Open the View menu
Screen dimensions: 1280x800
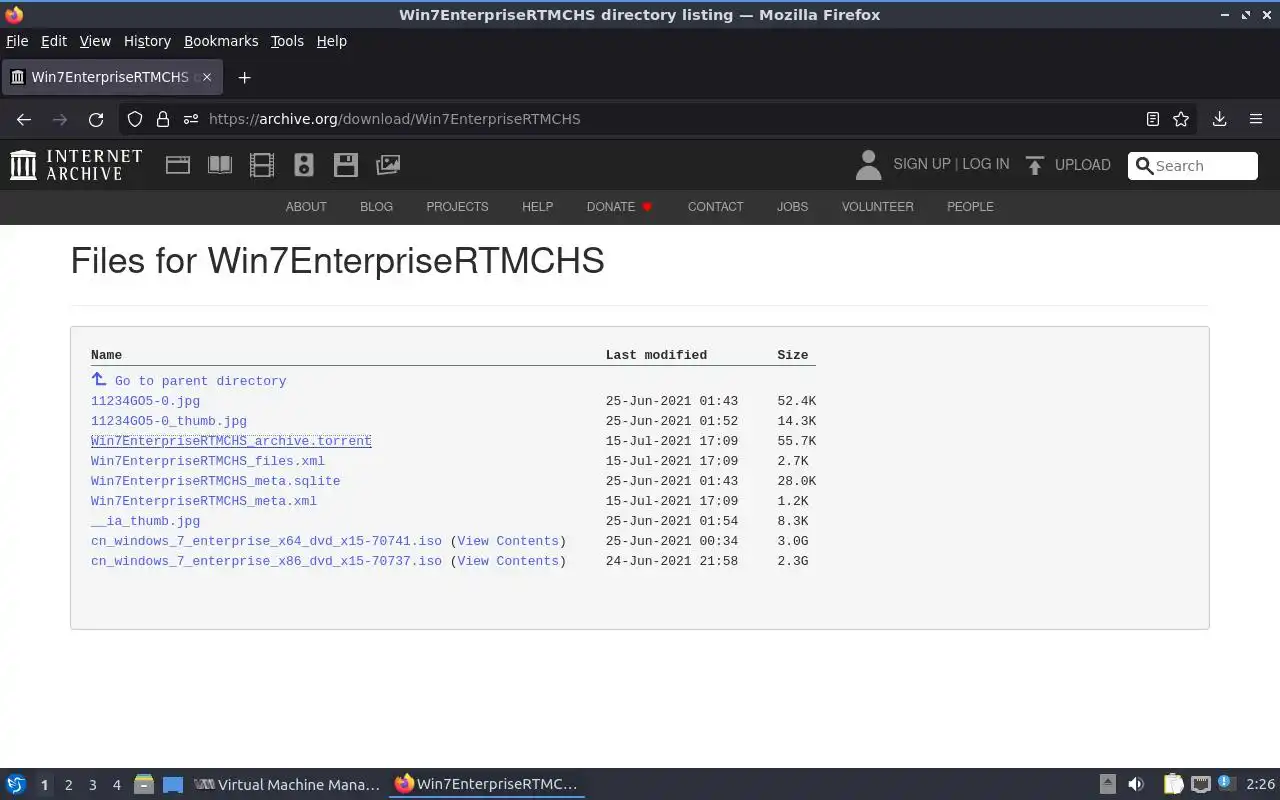point(95,41)
